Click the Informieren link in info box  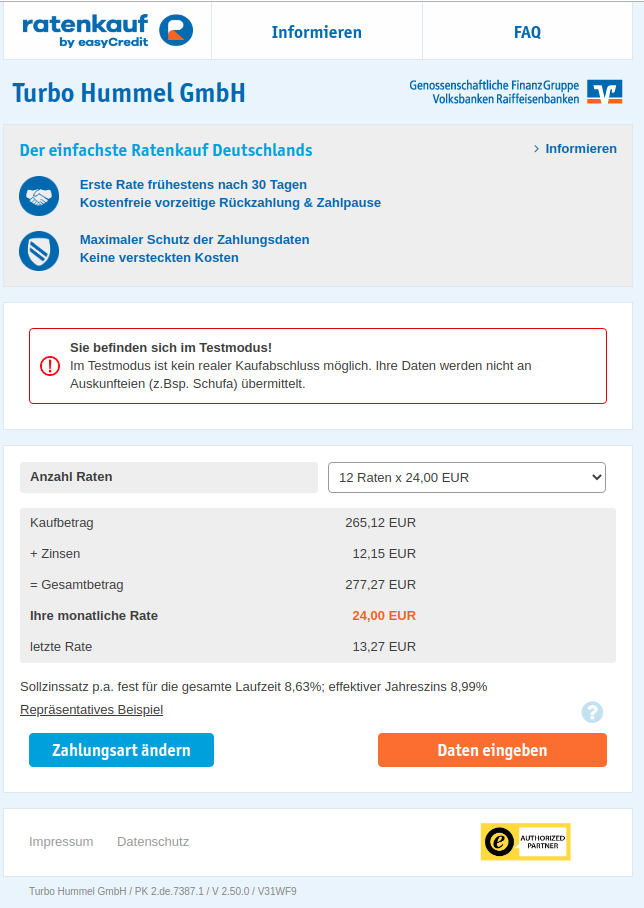(581, 149)
